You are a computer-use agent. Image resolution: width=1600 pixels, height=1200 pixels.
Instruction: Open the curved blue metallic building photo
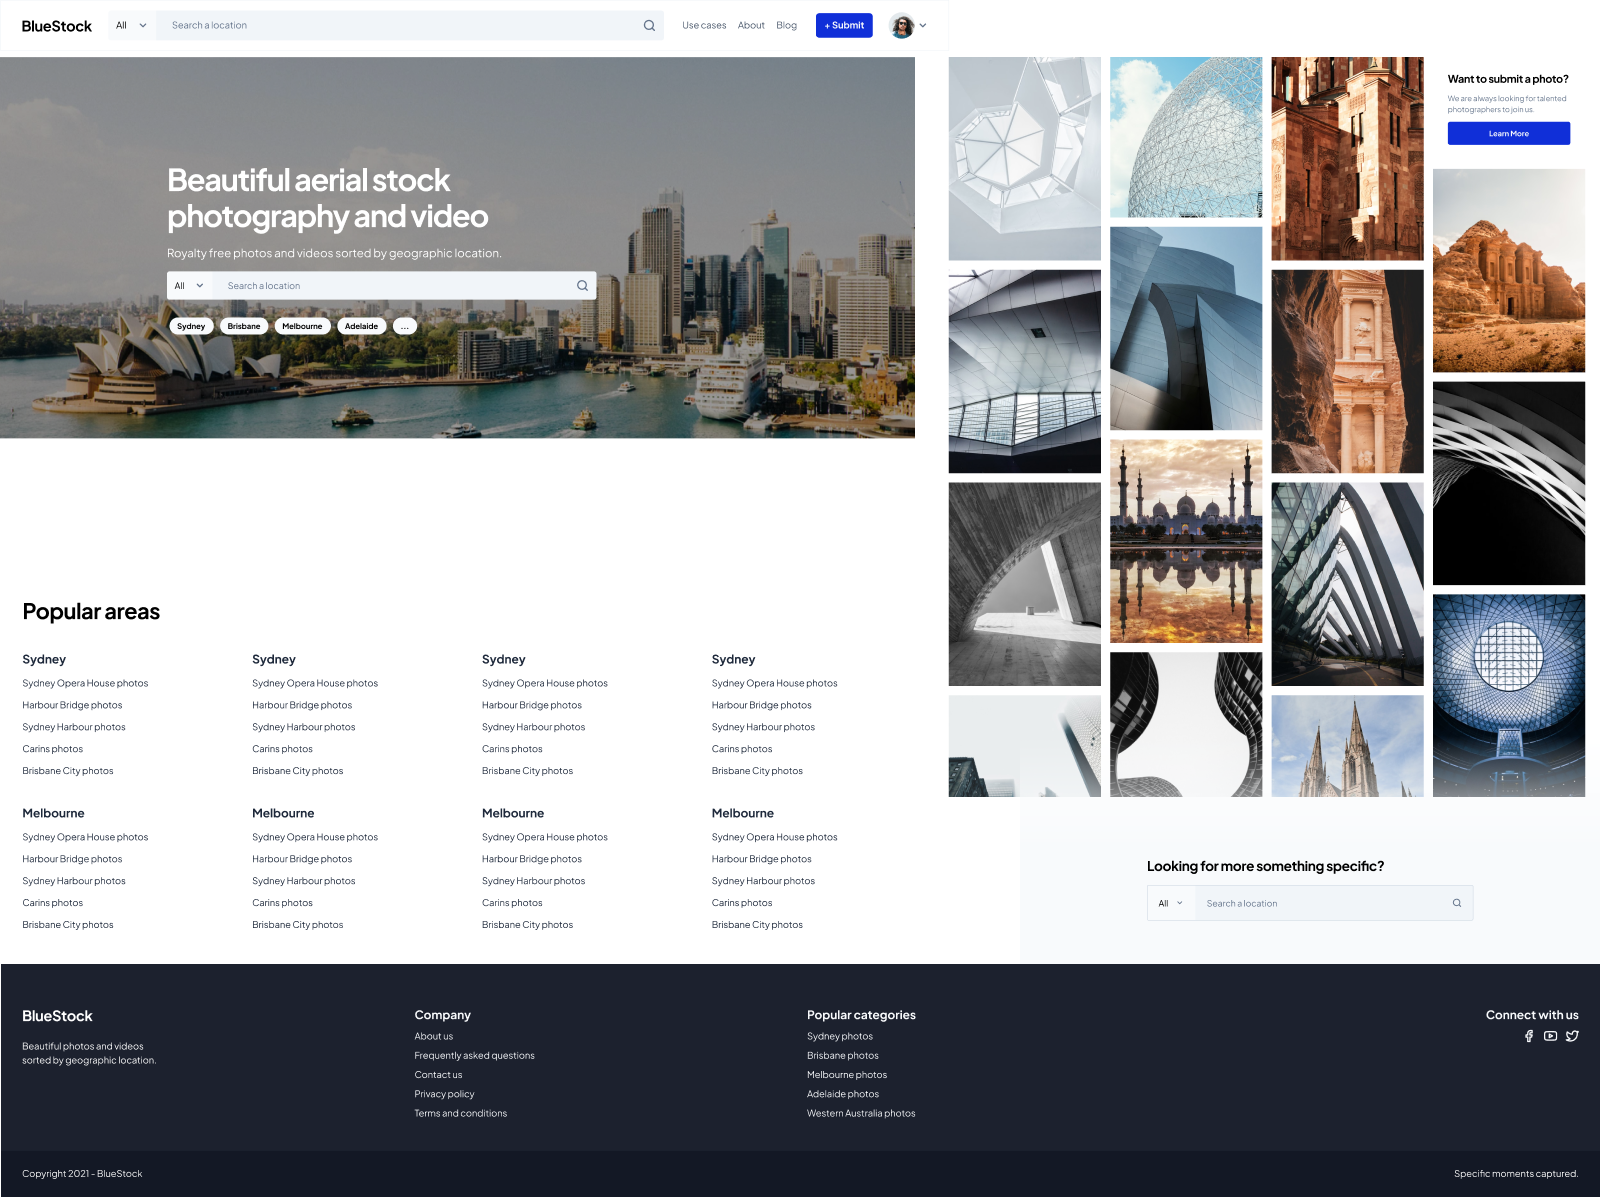tap(1186, 328)
